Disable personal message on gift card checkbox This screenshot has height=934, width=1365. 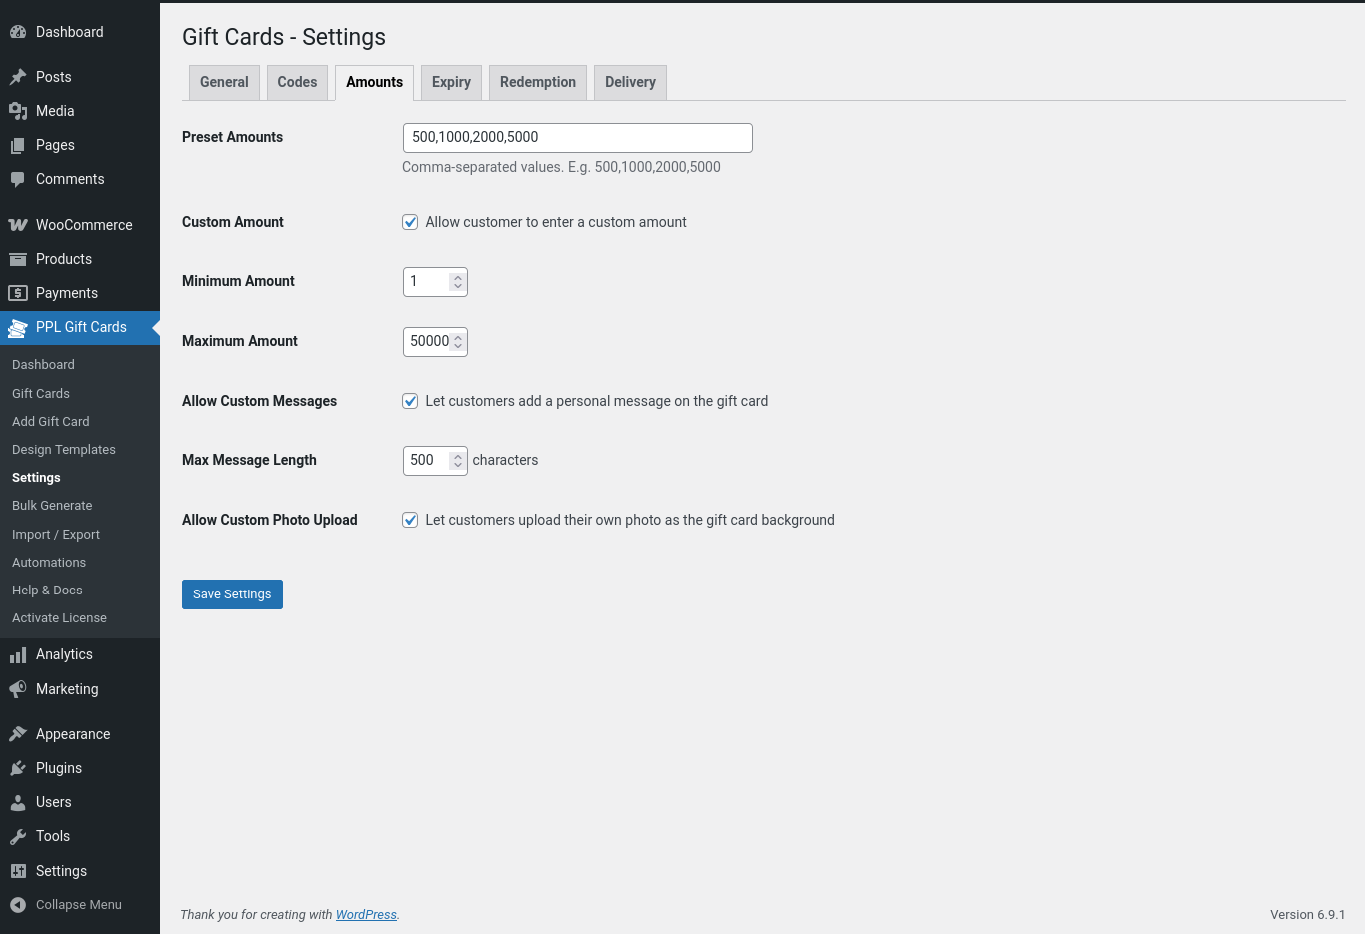(x=410, y=401)
